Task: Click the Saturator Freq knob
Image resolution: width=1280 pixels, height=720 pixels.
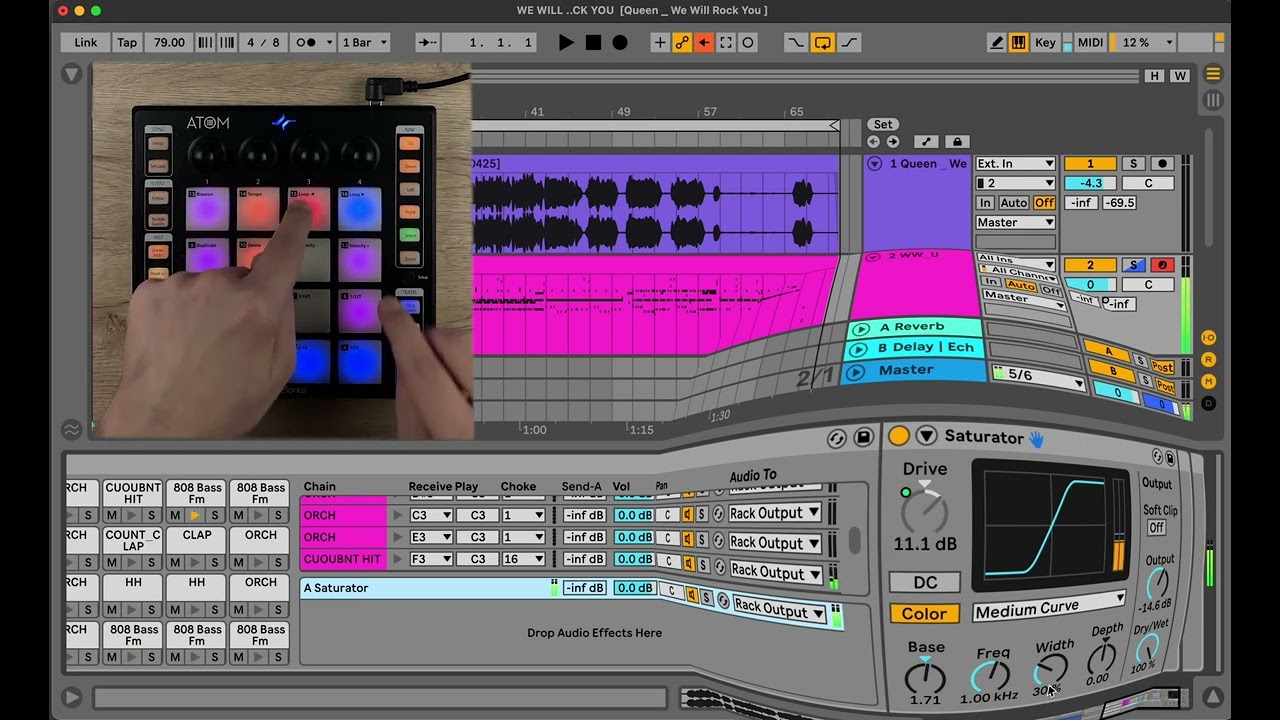Action: (992, 676)
